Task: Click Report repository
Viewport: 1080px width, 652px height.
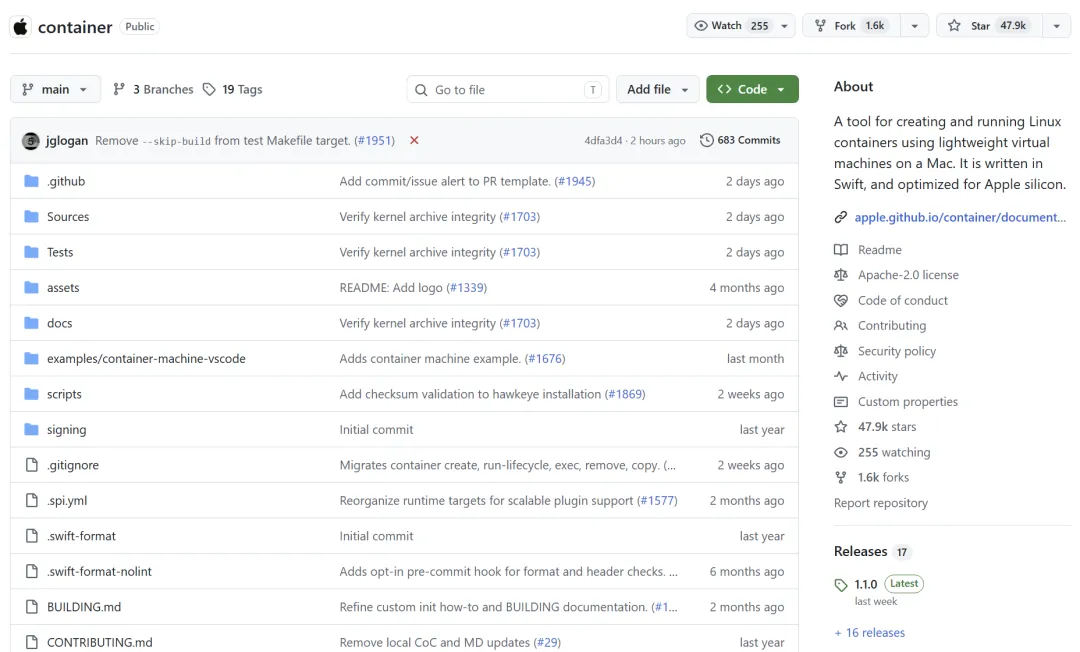Action: [x=881, y=503]
